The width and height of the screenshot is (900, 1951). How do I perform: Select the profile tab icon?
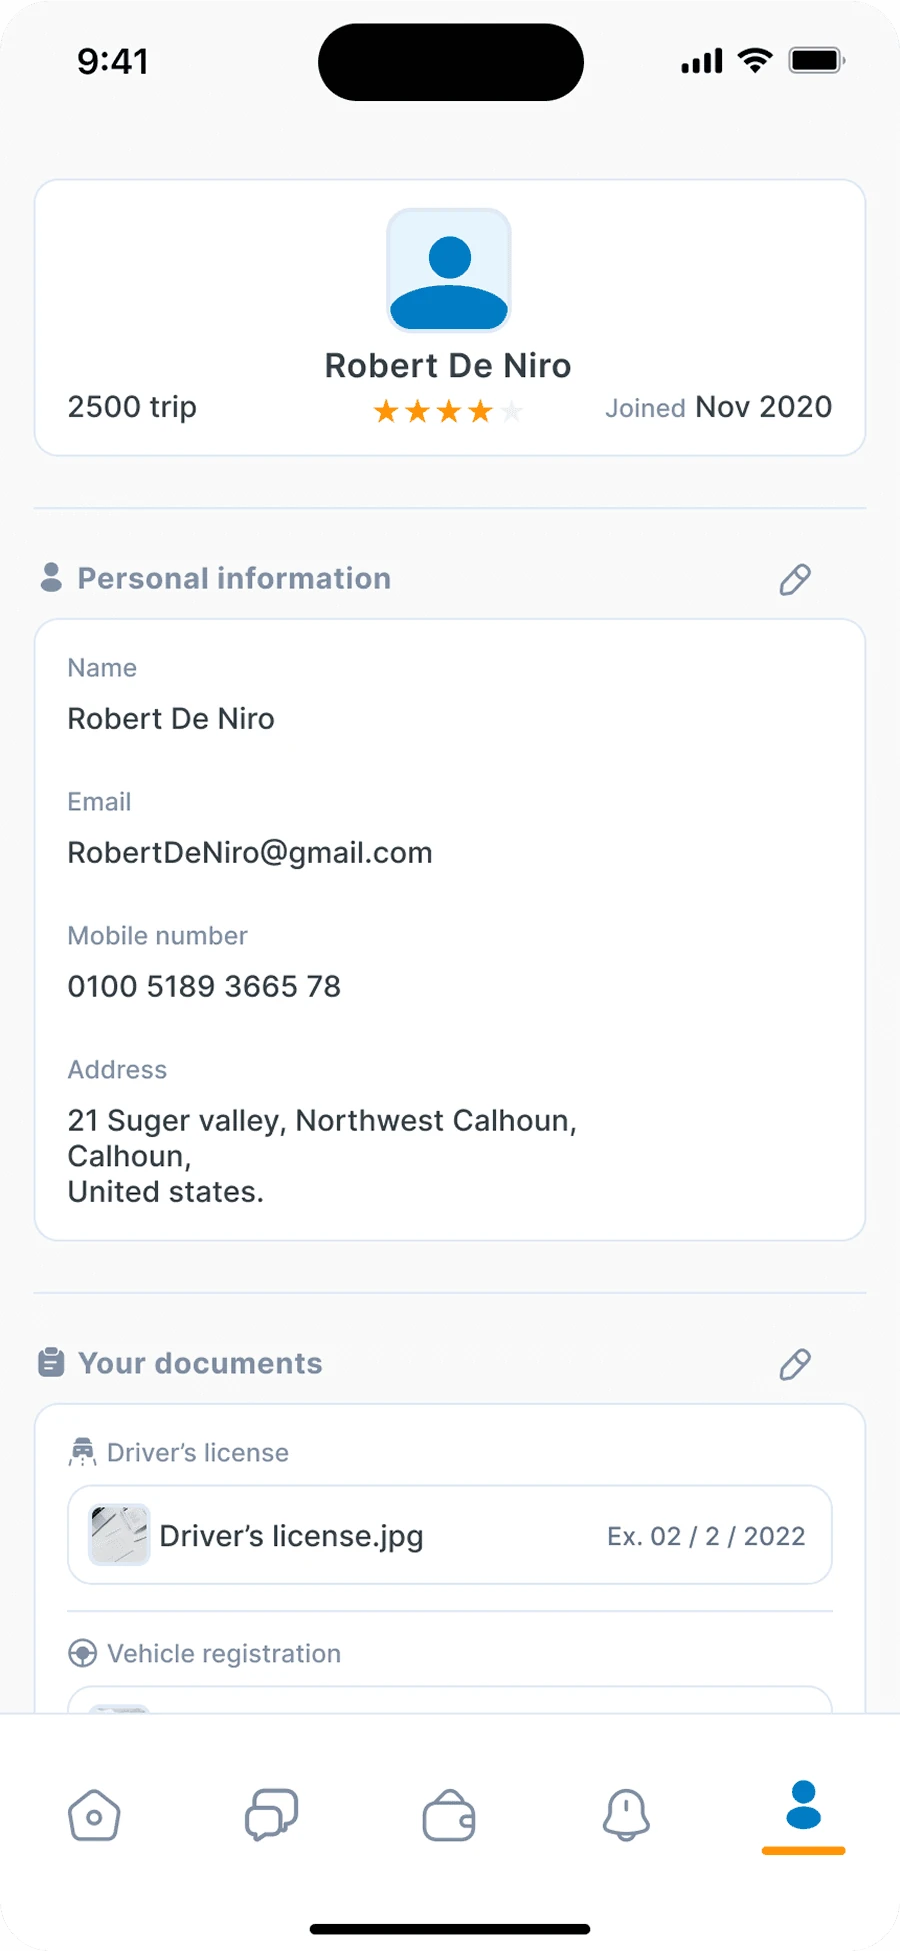804,1805
